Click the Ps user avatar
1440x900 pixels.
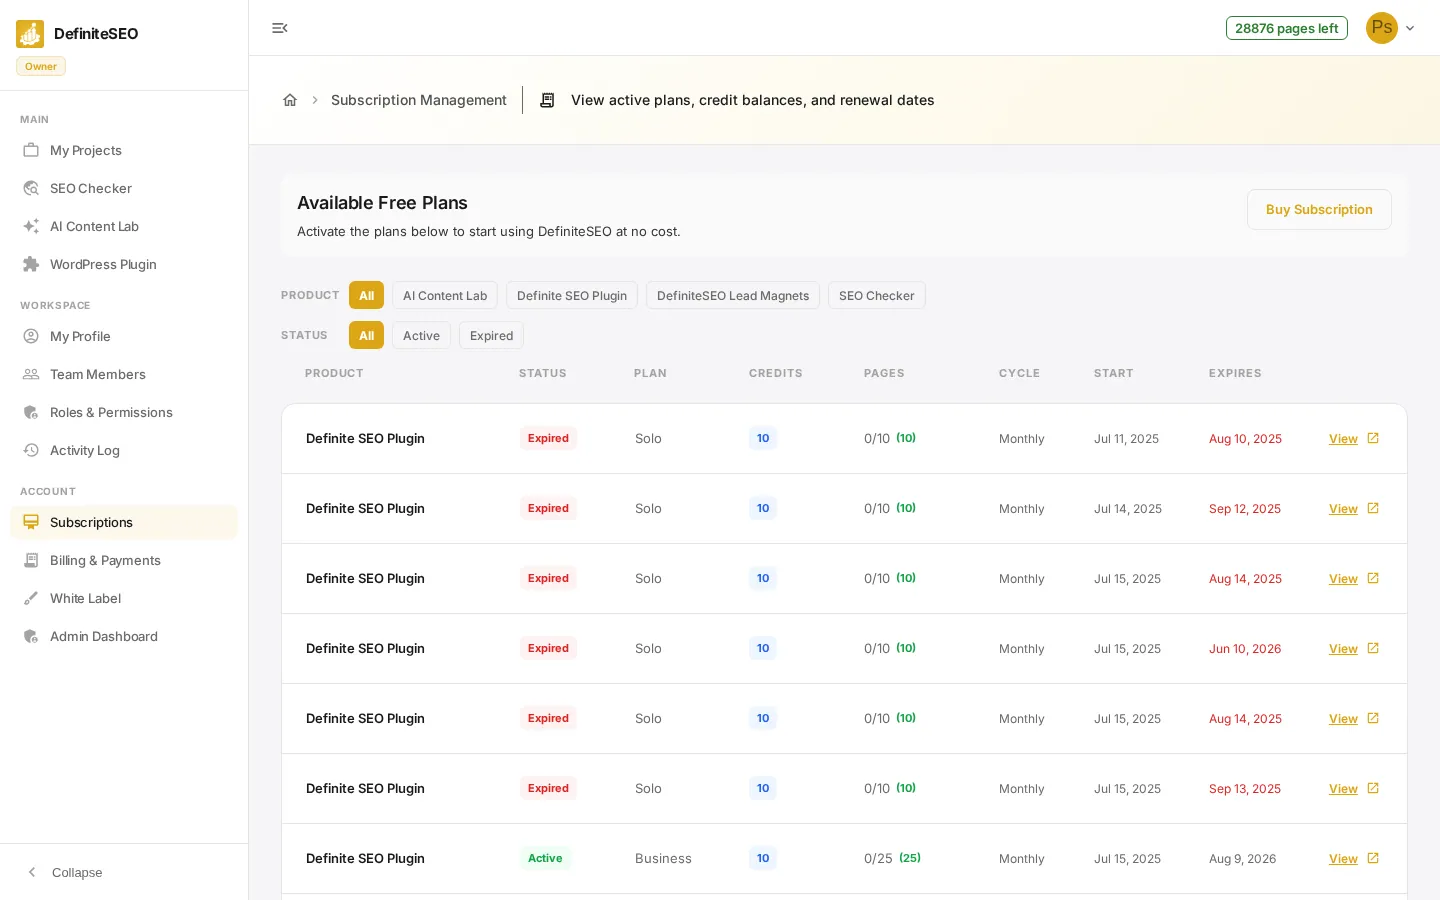(x=1382, y=28)
